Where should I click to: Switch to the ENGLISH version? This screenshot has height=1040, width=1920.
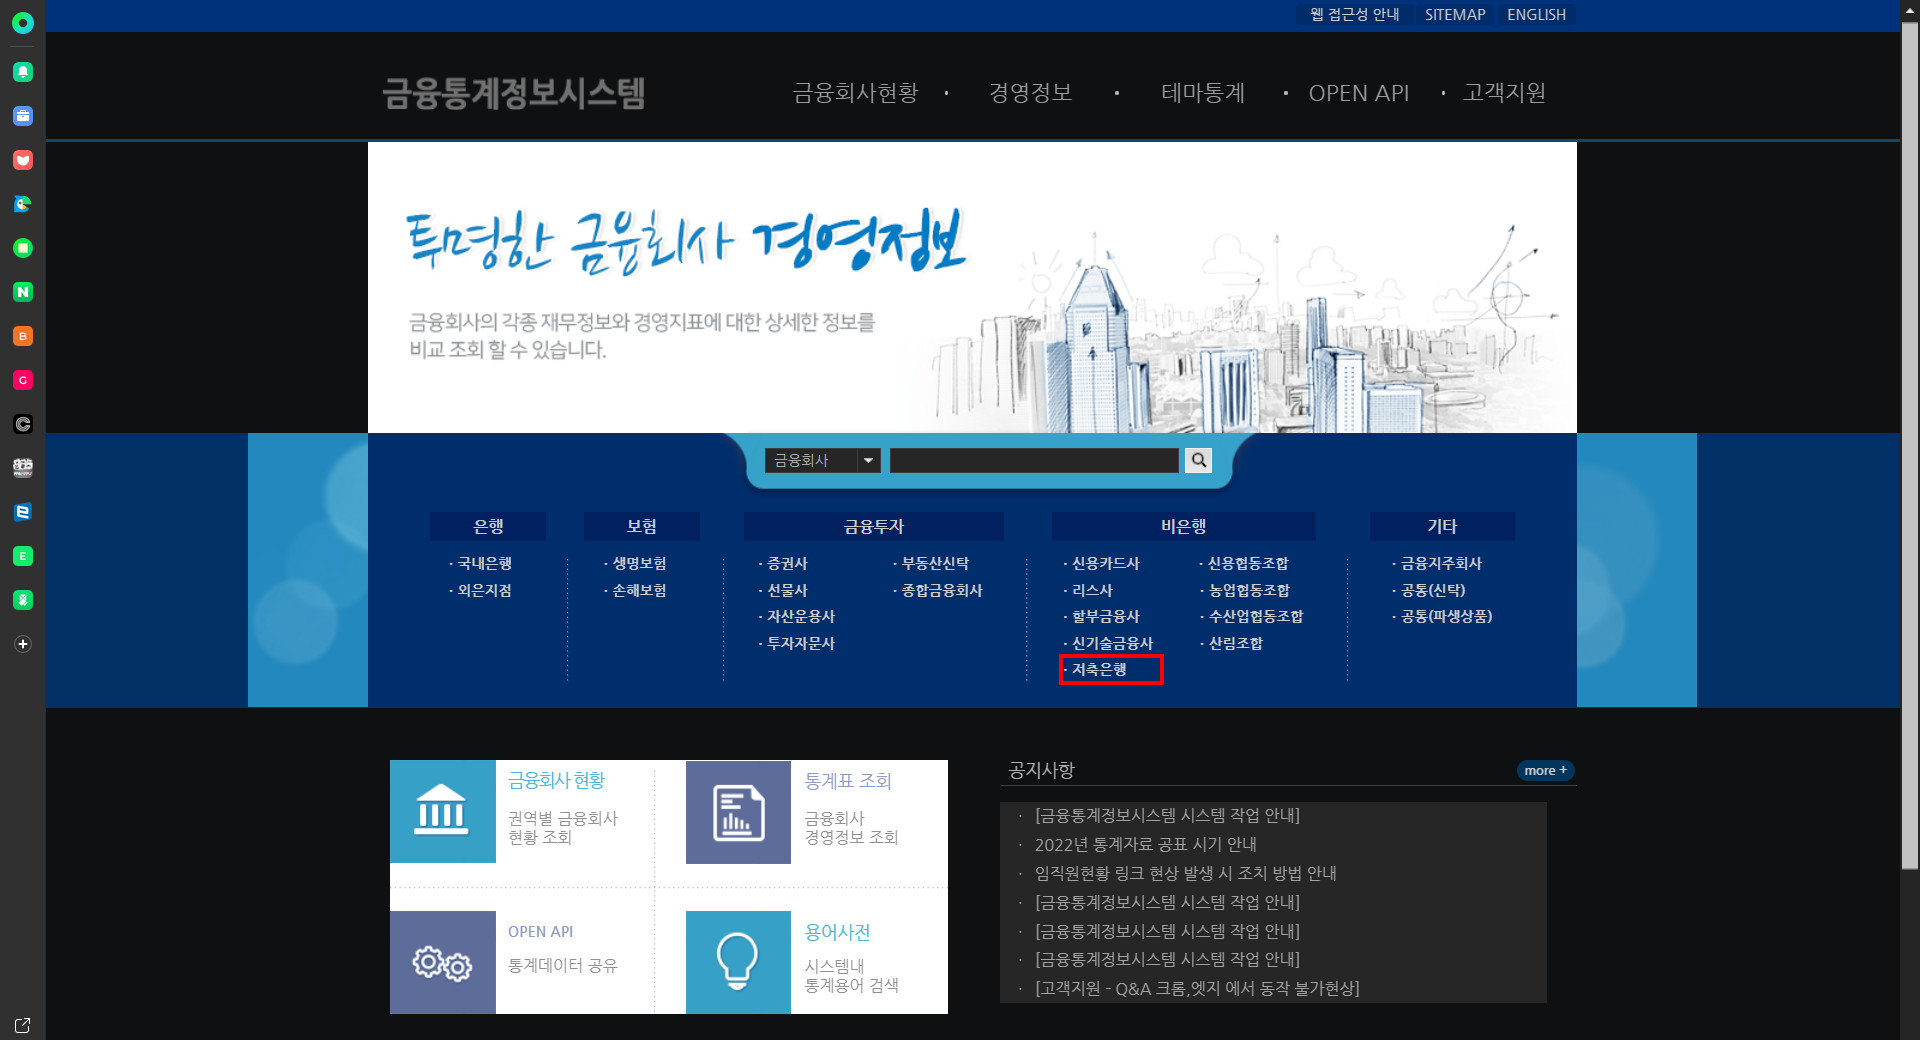[1536, 14]
